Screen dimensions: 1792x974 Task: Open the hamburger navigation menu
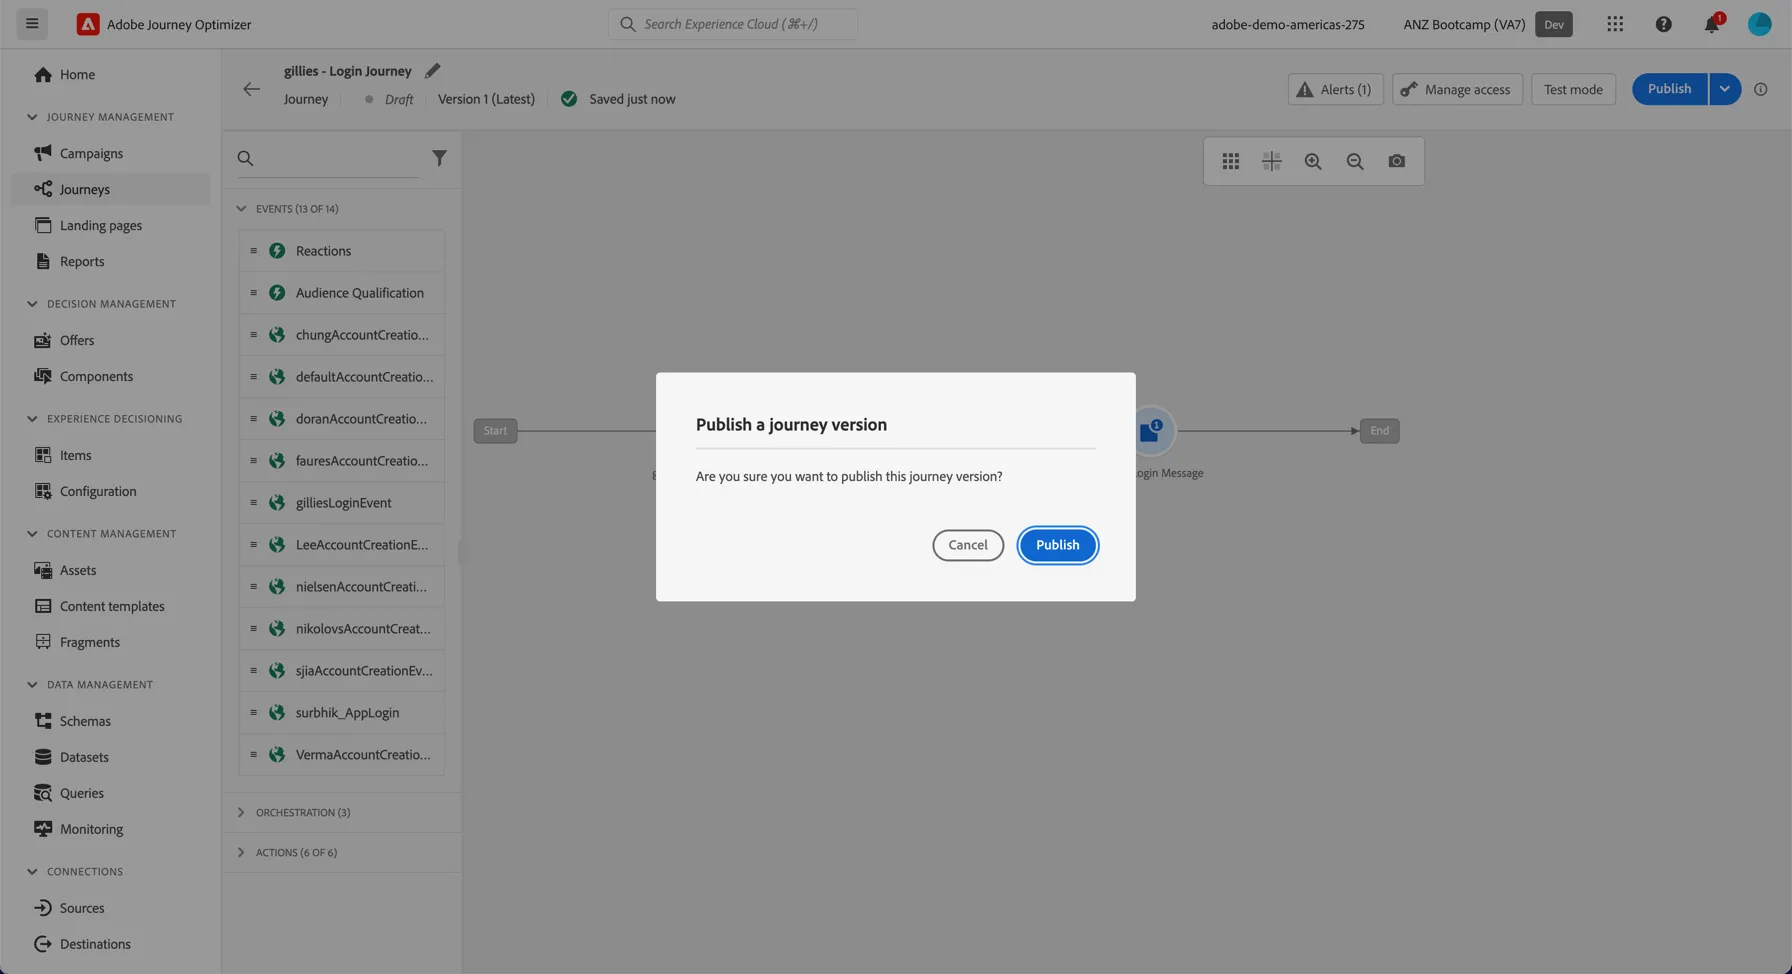(32, 24)
